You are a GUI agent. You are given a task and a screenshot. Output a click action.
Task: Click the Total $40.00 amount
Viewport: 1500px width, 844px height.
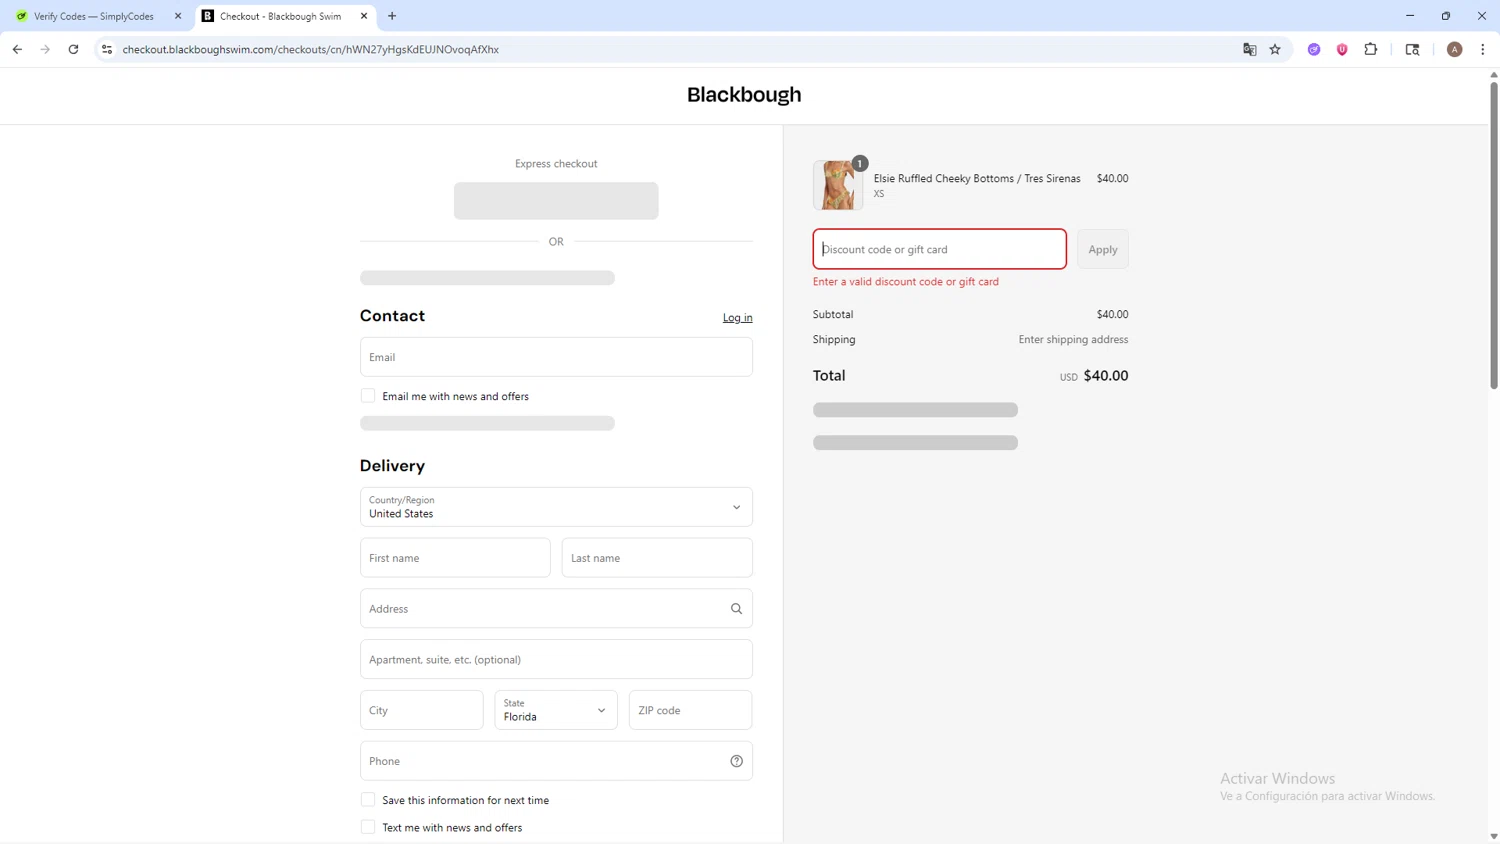[x=1106, y=376]
